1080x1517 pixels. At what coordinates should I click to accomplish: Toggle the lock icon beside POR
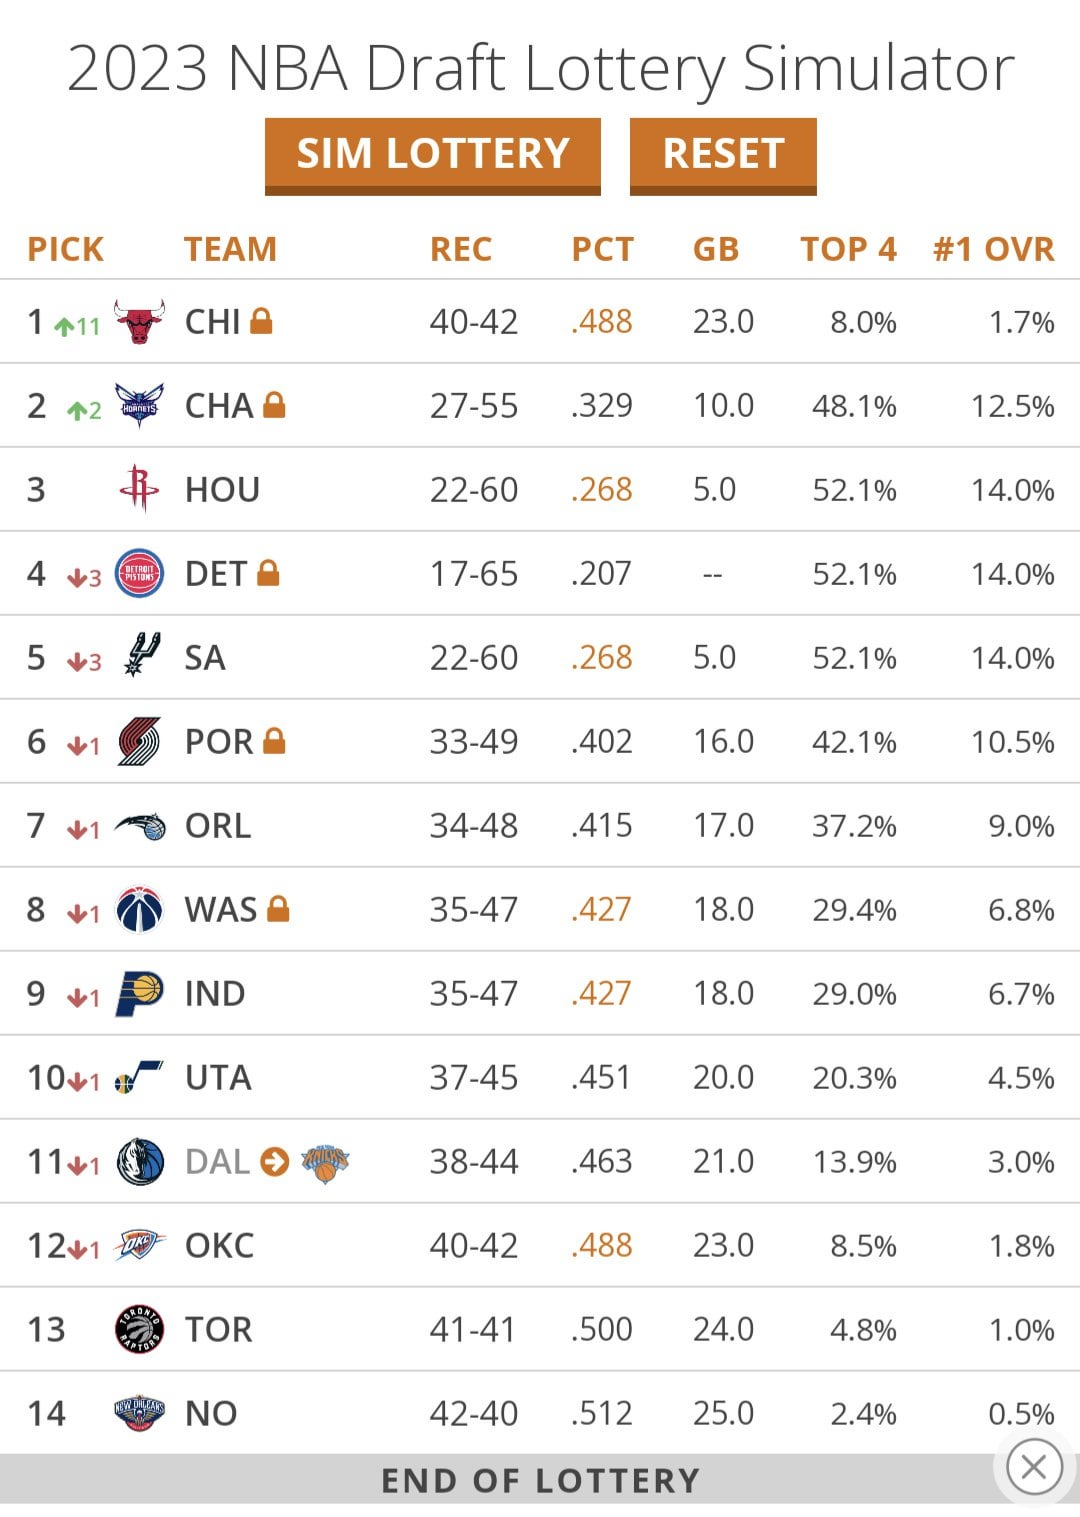274,741
